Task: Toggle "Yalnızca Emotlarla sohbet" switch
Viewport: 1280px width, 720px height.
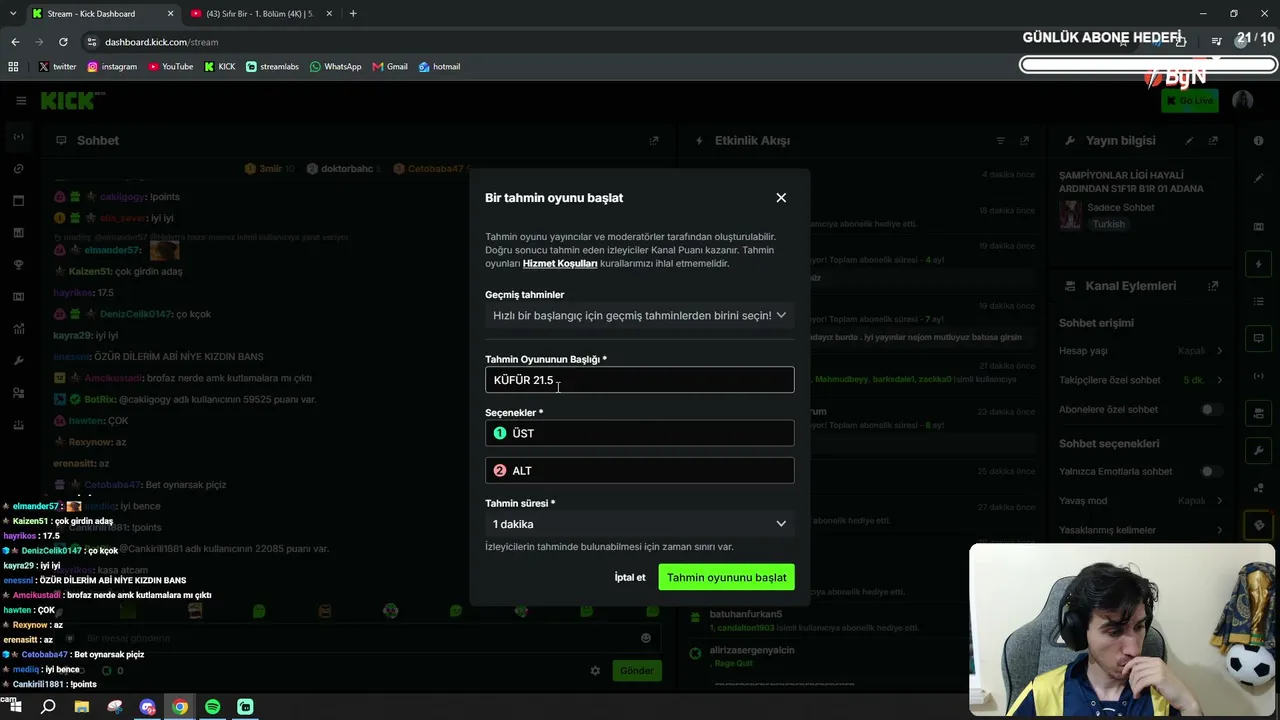Action: pyautogui.click(x=1211, y=471)
